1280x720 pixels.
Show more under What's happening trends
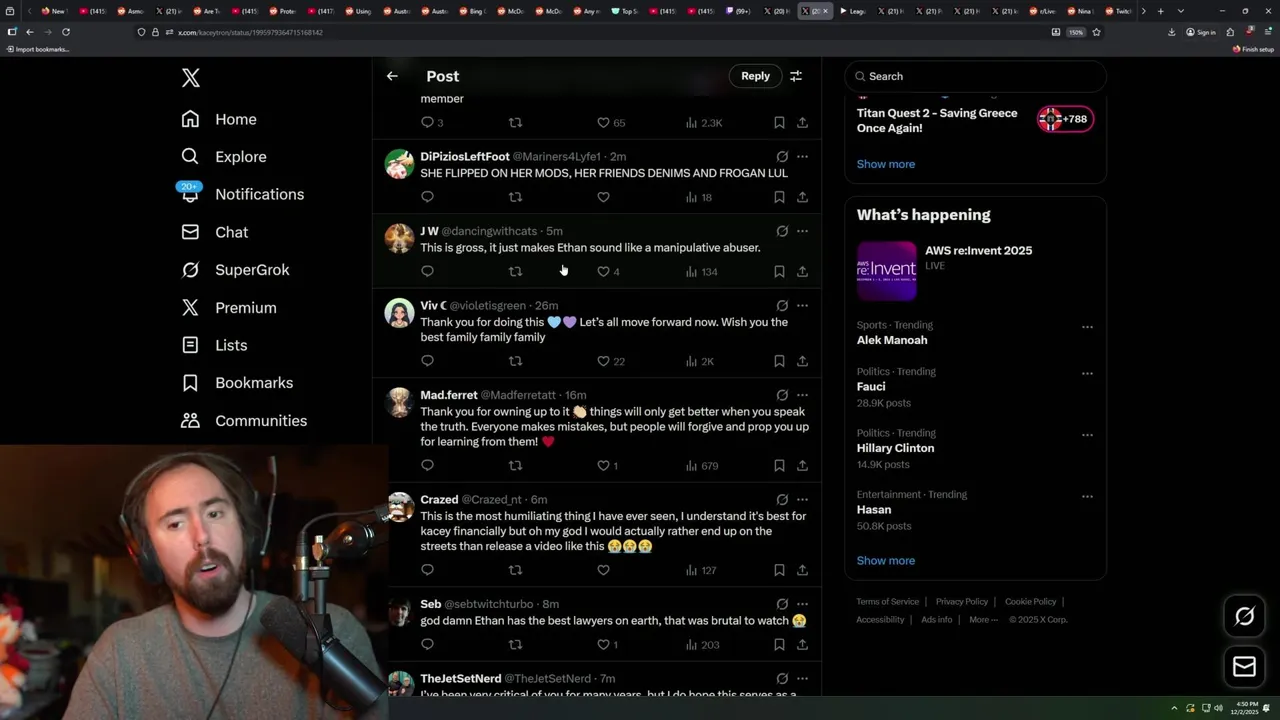885,560
